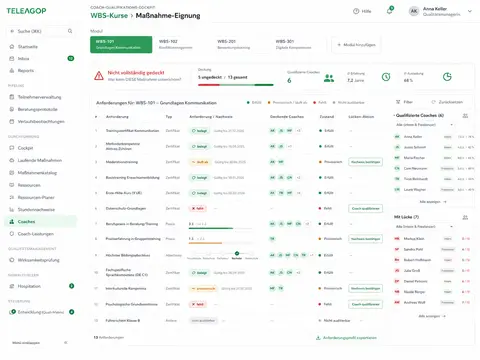Select coach Andreas Wolf in gap list

(x=434, y=302)
